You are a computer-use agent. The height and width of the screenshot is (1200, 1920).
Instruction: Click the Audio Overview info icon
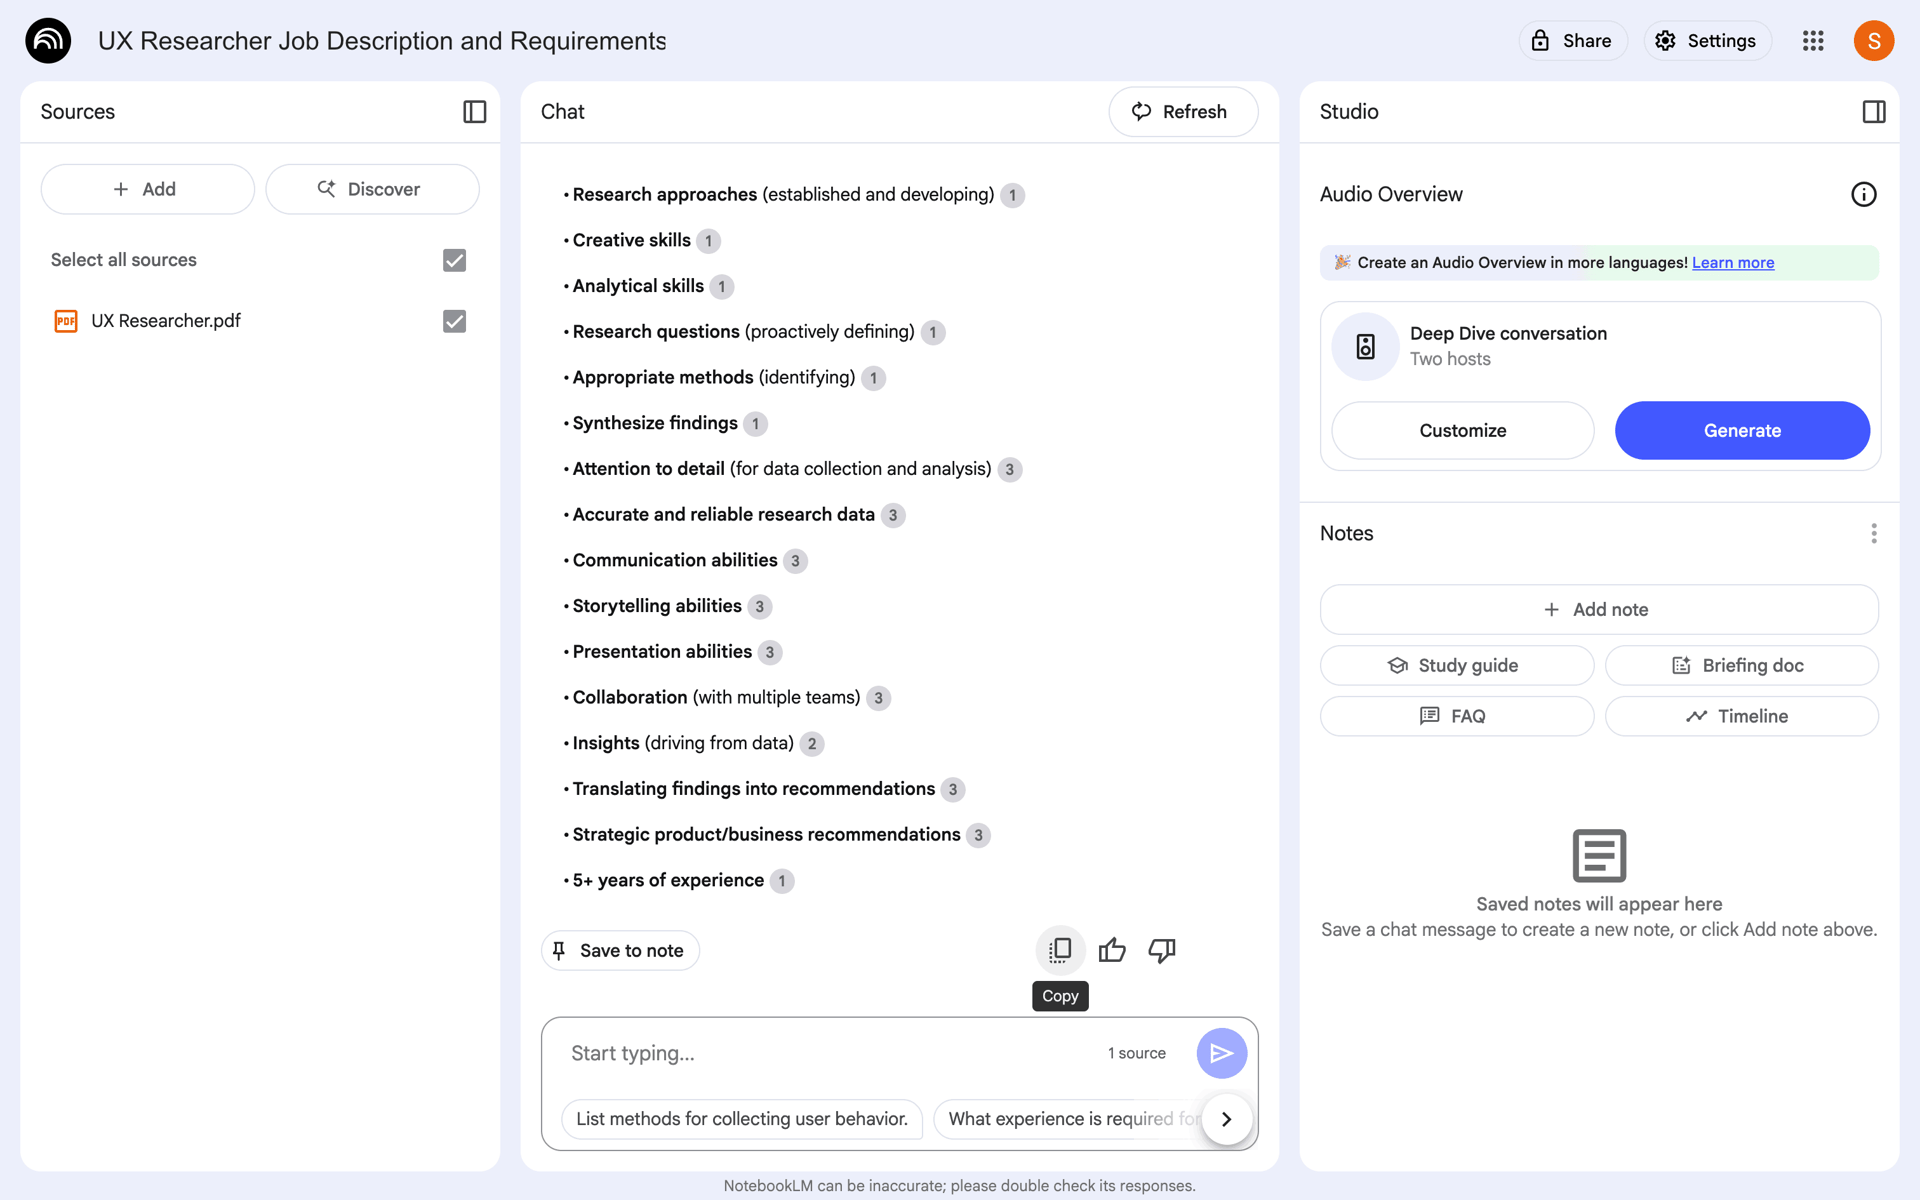coord(1864,194)
